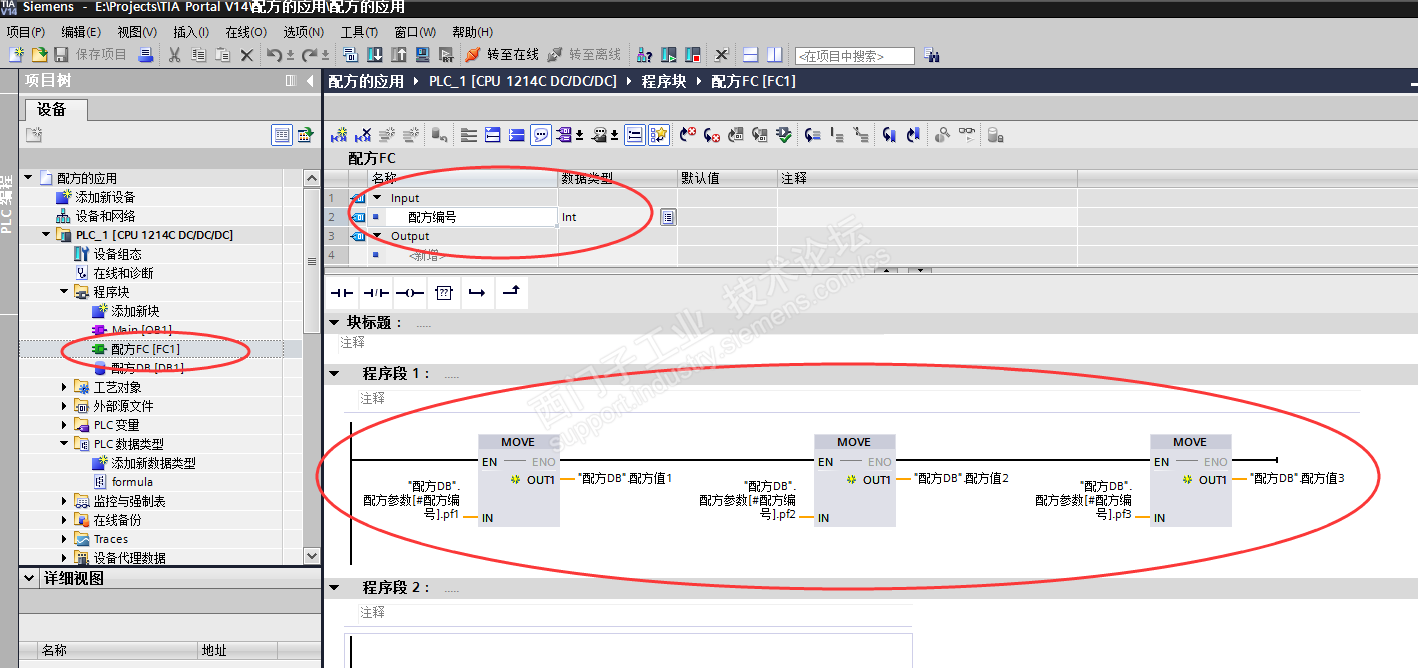The width and height of the screenshot is (1418, 668).
Task: Click 添加新块 in program blocks
Action: tap(135, 311)
